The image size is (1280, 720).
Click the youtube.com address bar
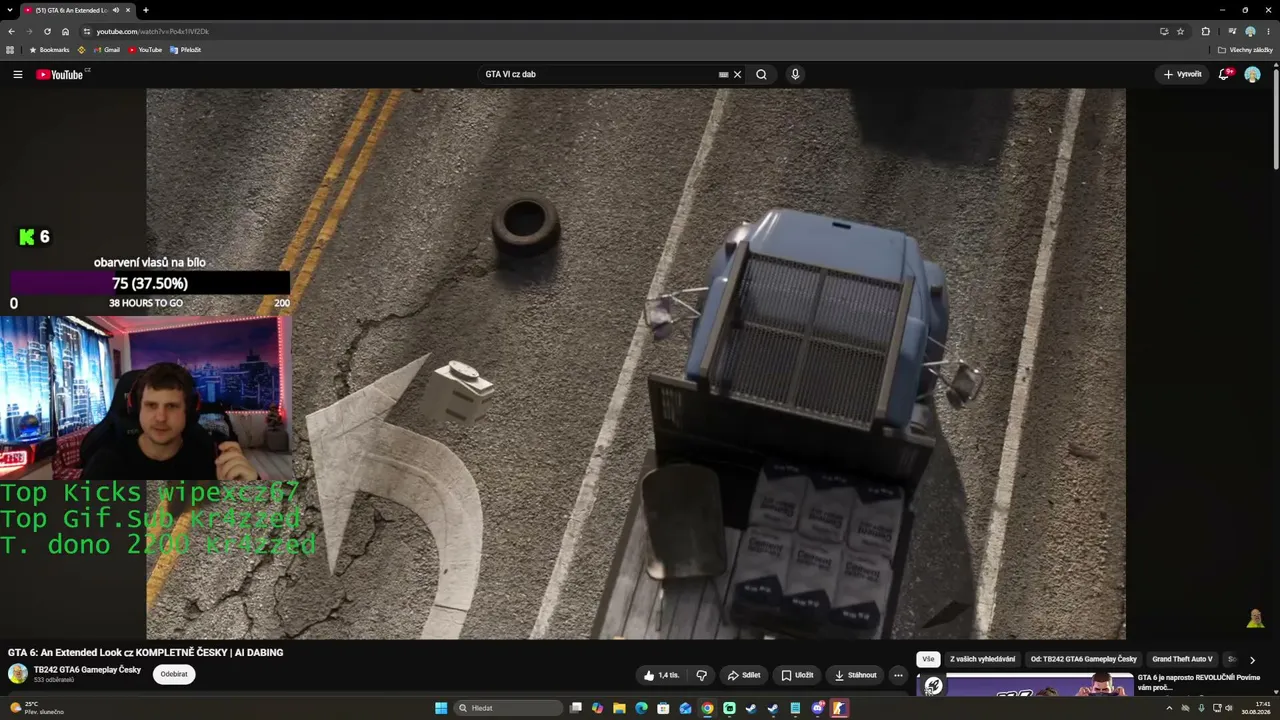(620, 31)
